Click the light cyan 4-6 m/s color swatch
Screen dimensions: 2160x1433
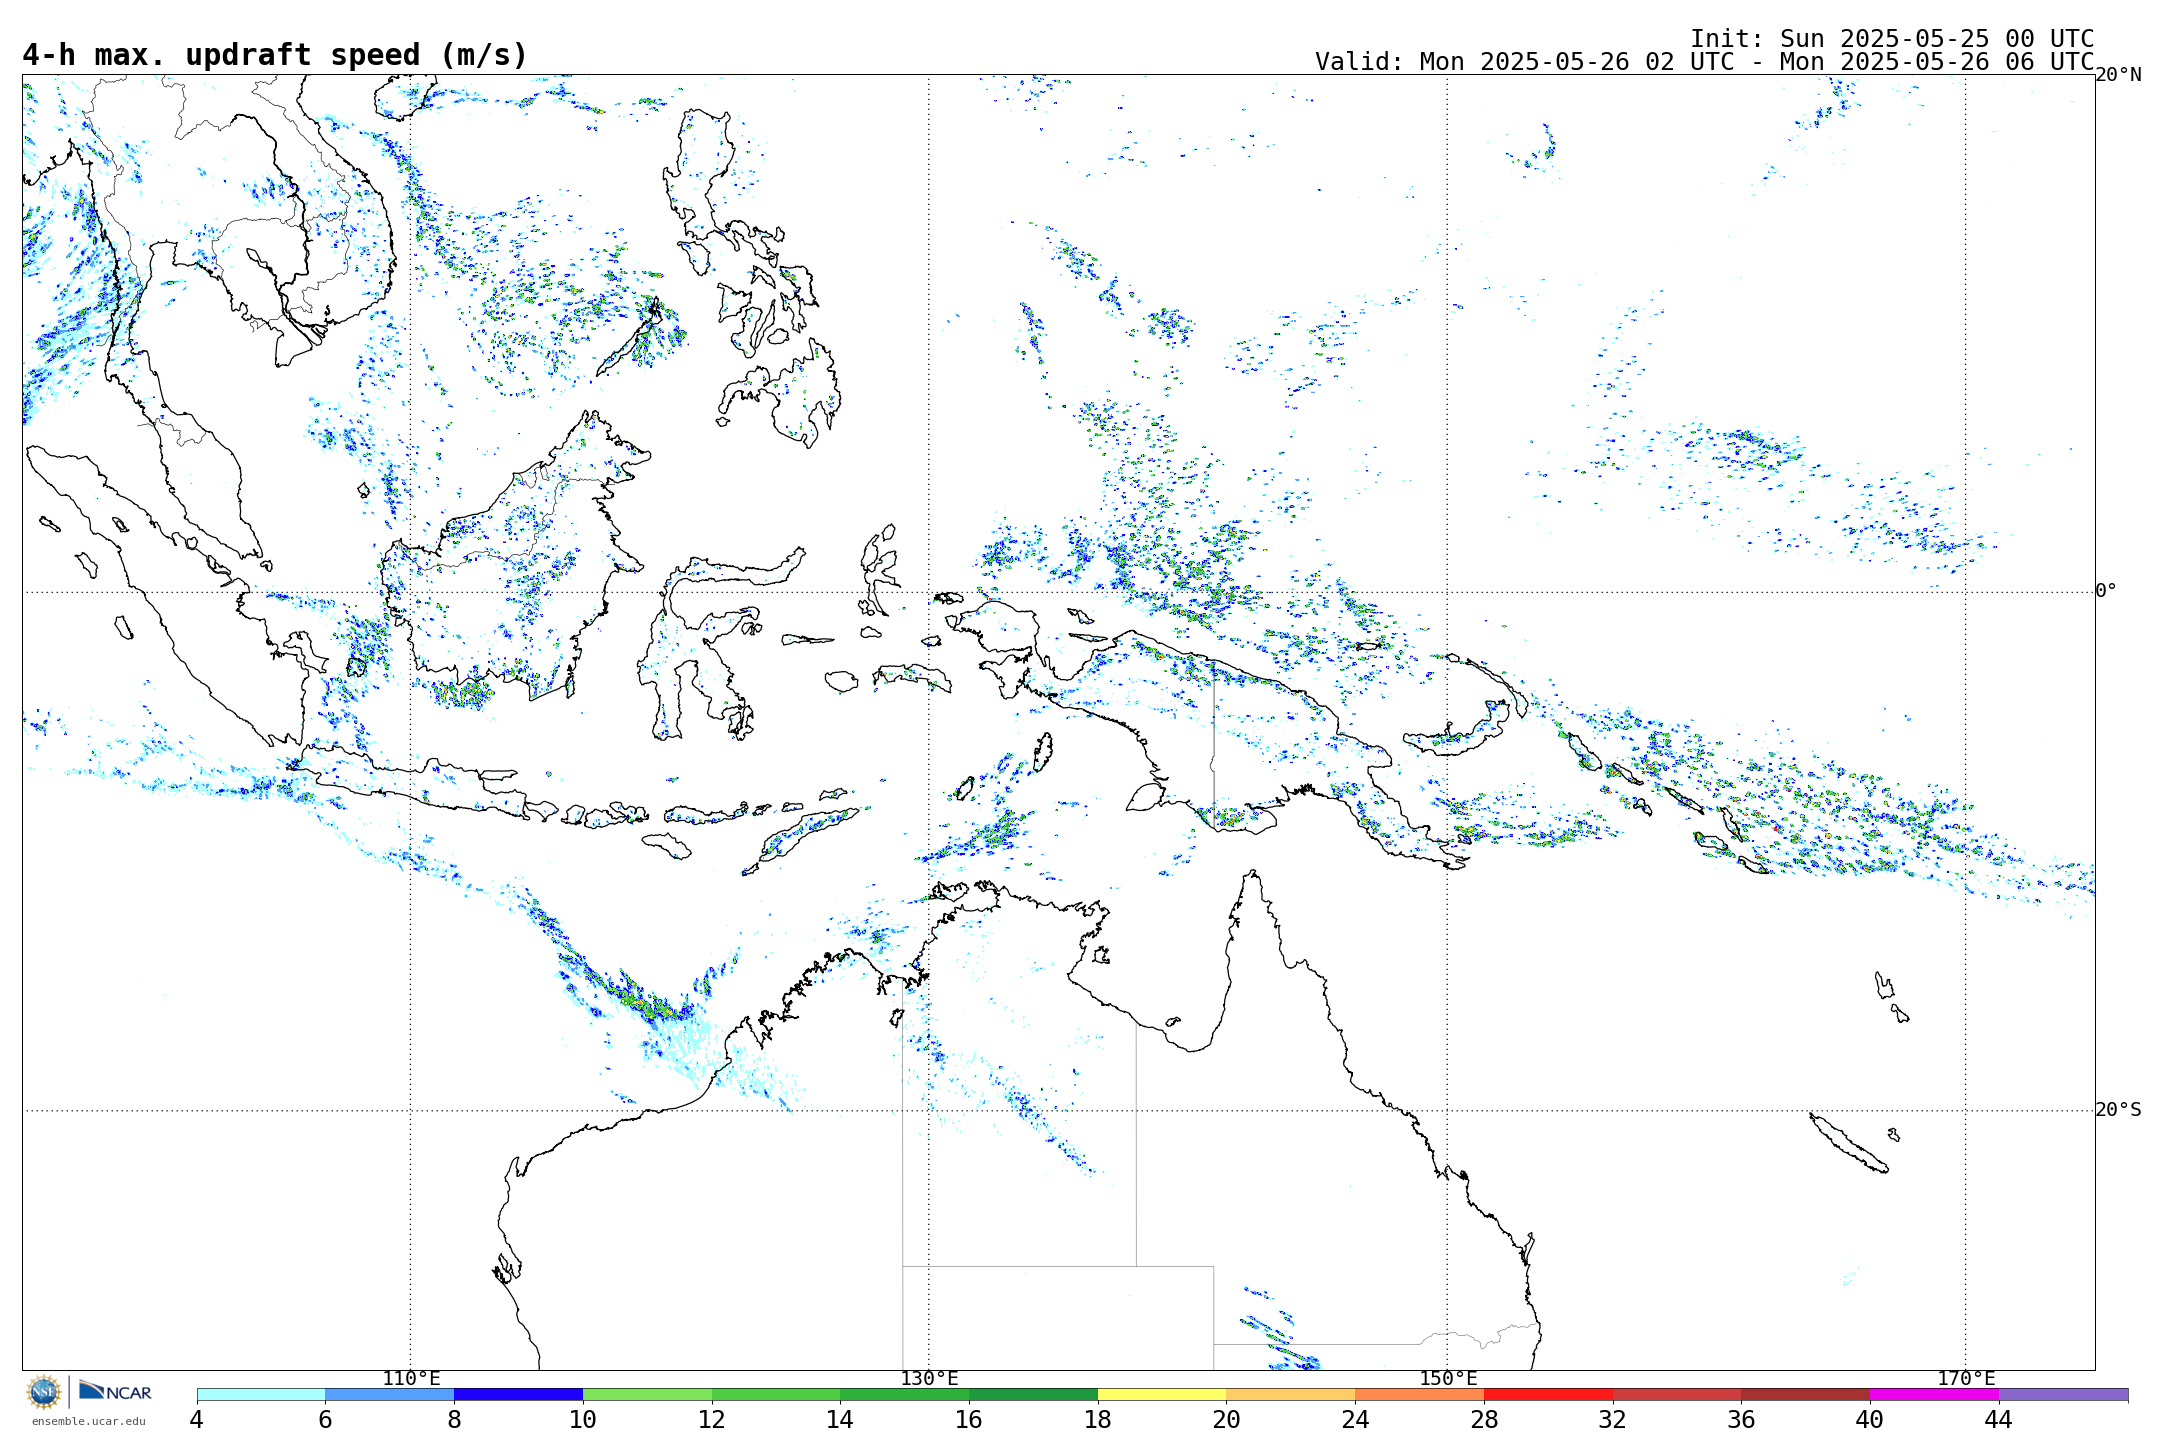coord(261,1394)
